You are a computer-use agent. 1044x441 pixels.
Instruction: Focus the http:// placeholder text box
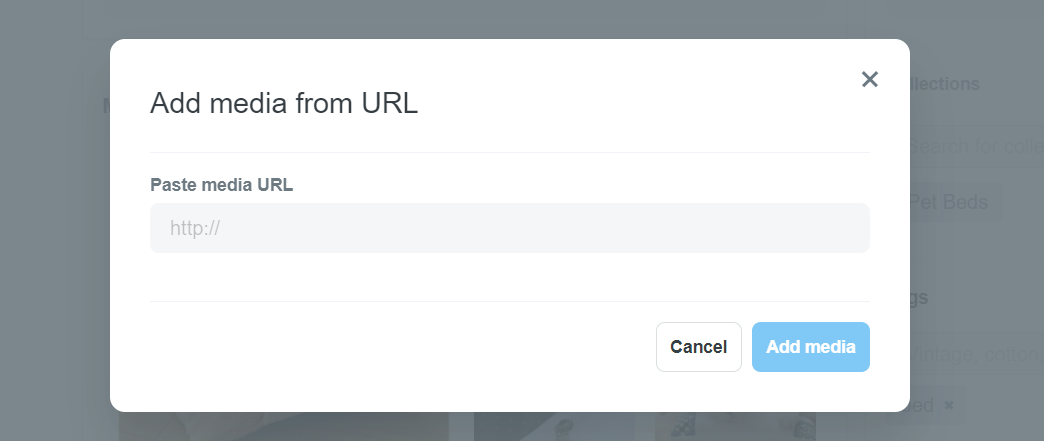[x=510, y=228]
